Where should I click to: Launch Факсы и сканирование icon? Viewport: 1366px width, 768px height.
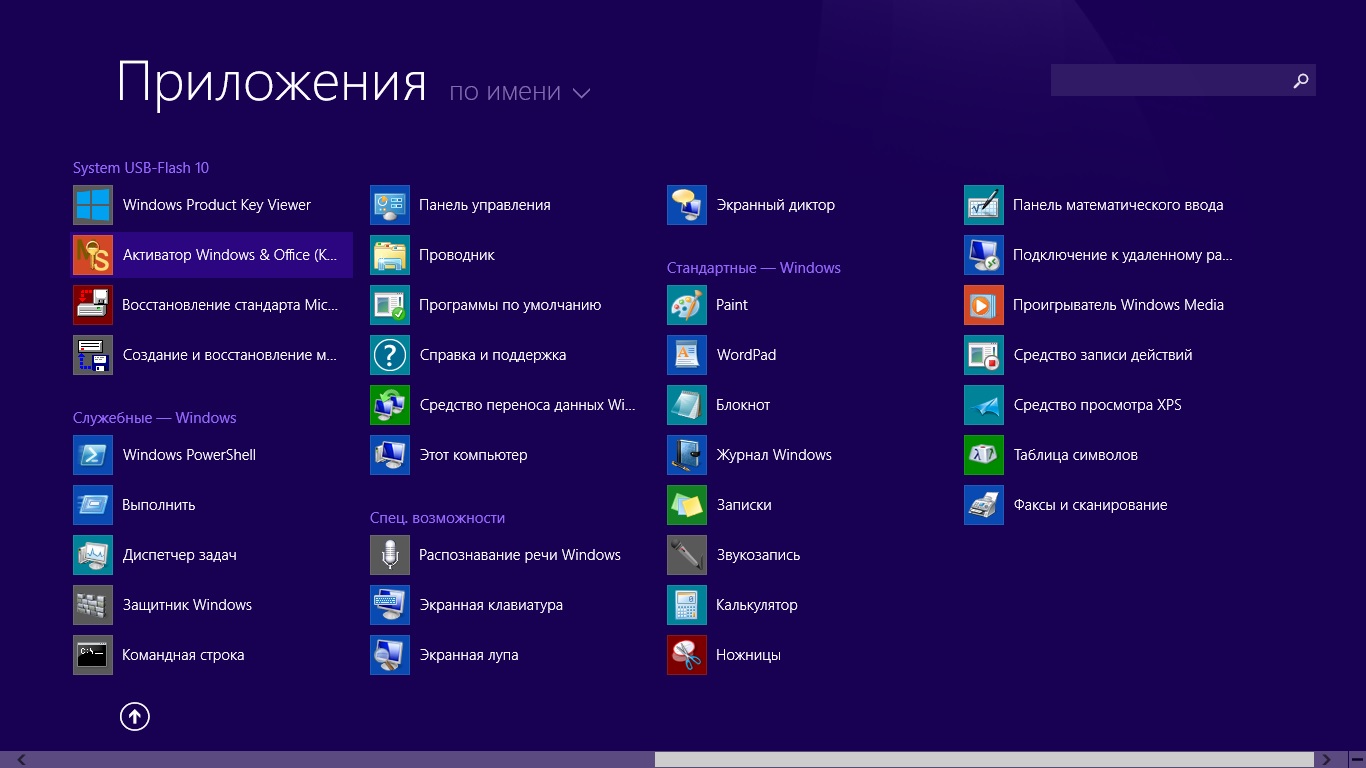pyautogui.click(x=984, y=505)
